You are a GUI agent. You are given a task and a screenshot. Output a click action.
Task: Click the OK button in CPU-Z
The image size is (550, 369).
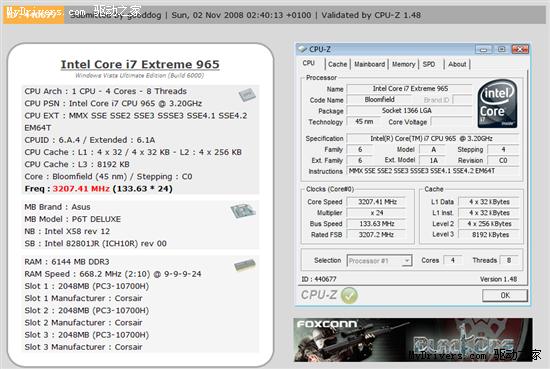505,295
